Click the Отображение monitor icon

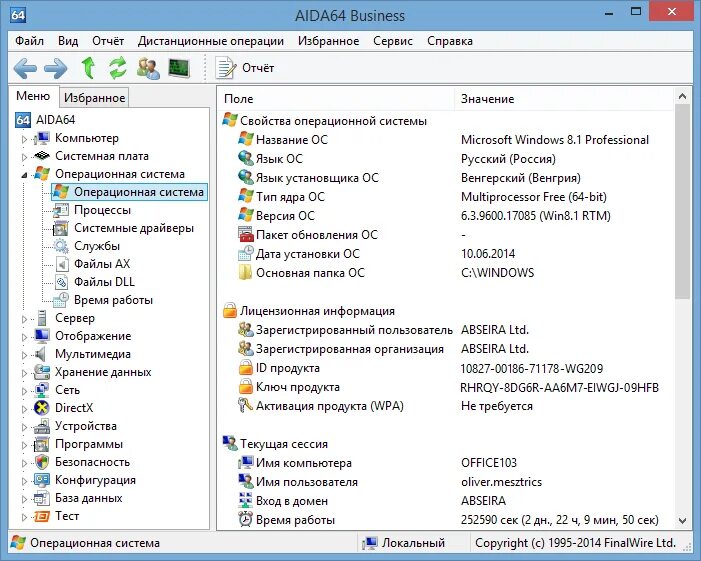click(42, 336)
